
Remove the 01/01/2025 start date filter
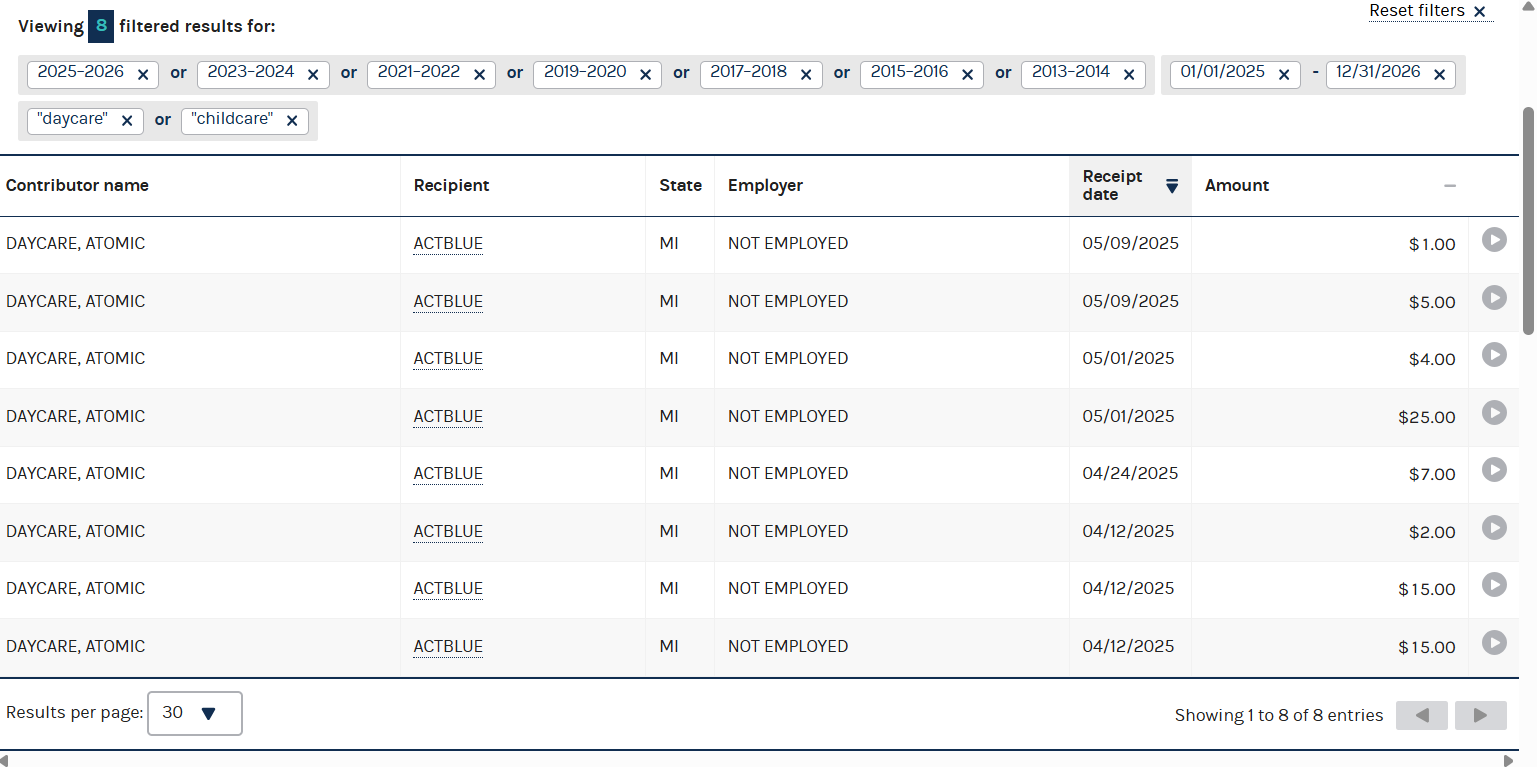click(1284, 75)
